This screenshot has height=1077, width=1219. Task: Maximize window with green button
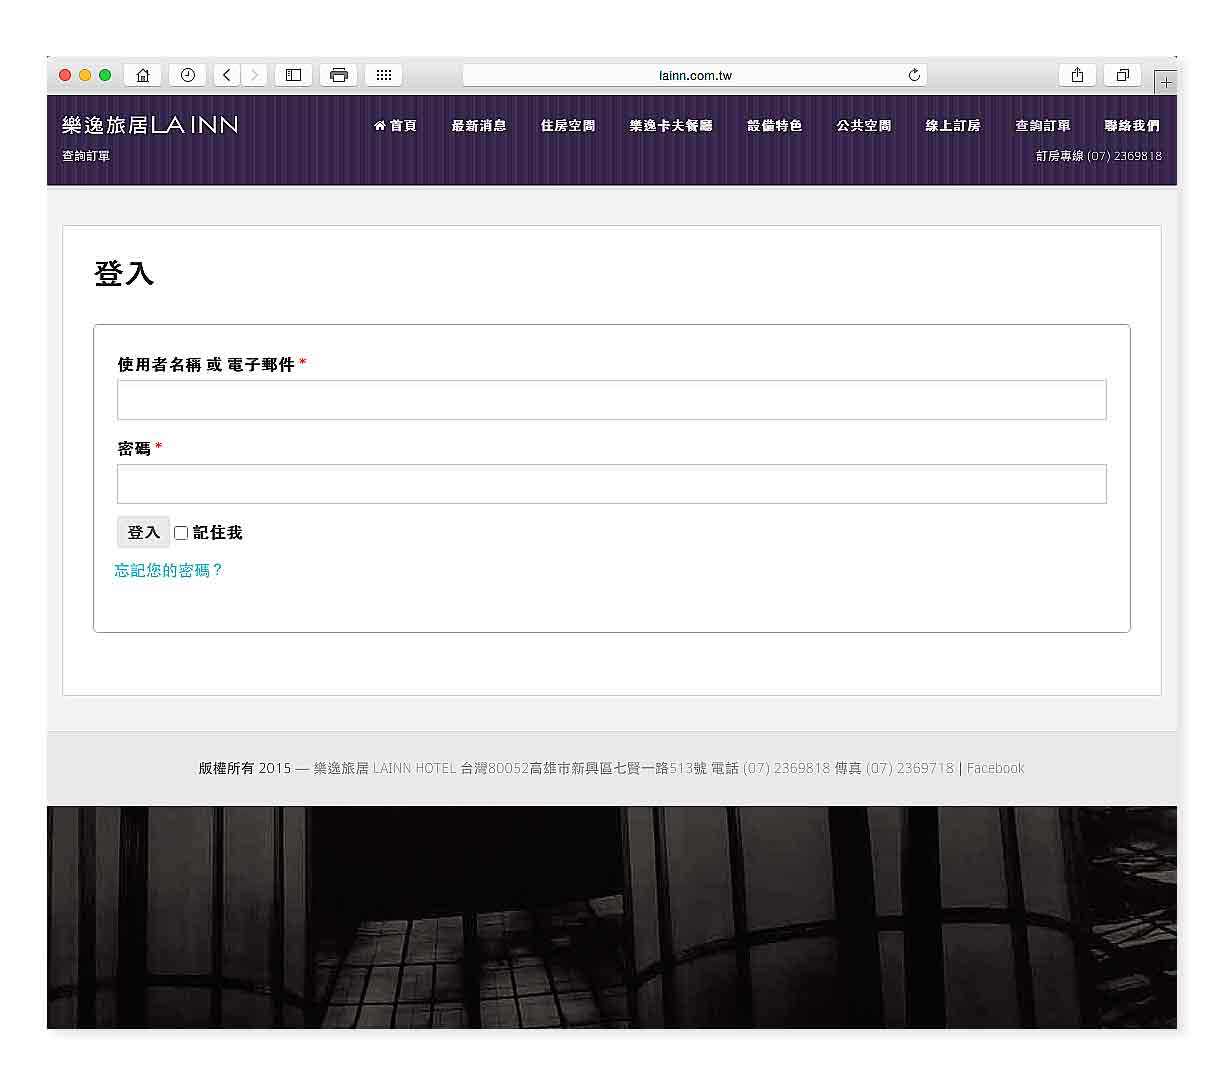tap(105, 75)
